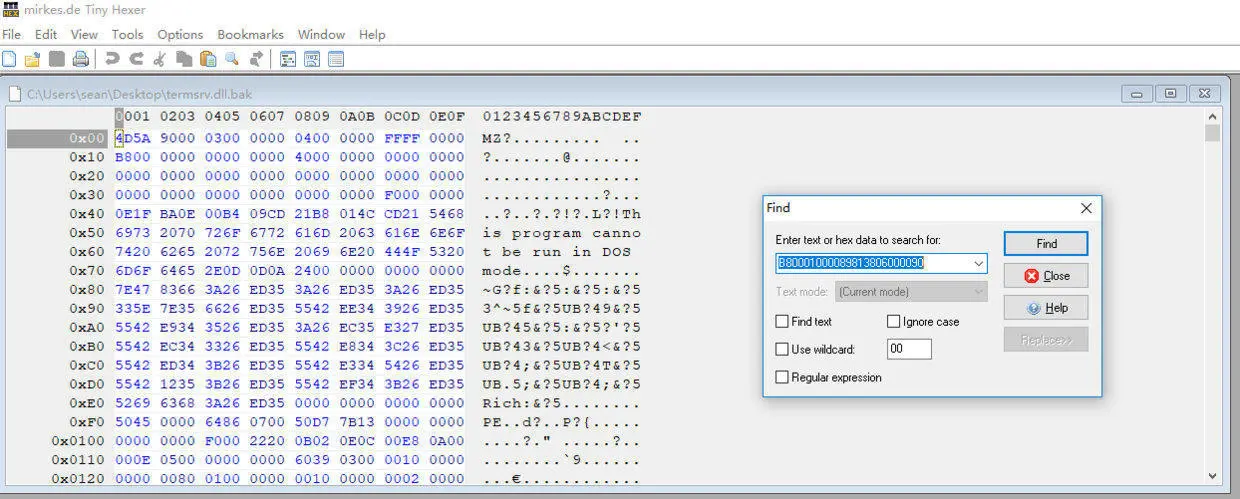Screen dimensions: 1240x499
Task: Undo last action via toolbar arrow
Action: 112,59
